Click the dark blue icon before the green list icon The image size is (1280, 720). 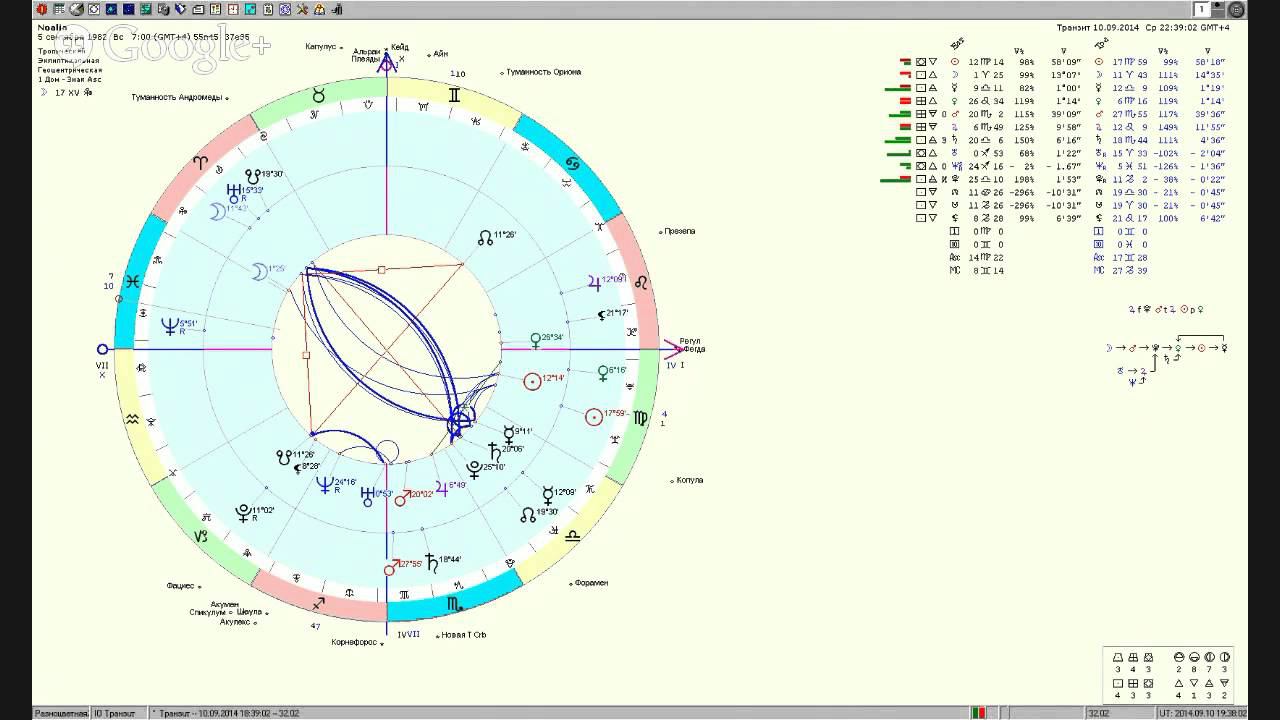click(x=128, y=9)
